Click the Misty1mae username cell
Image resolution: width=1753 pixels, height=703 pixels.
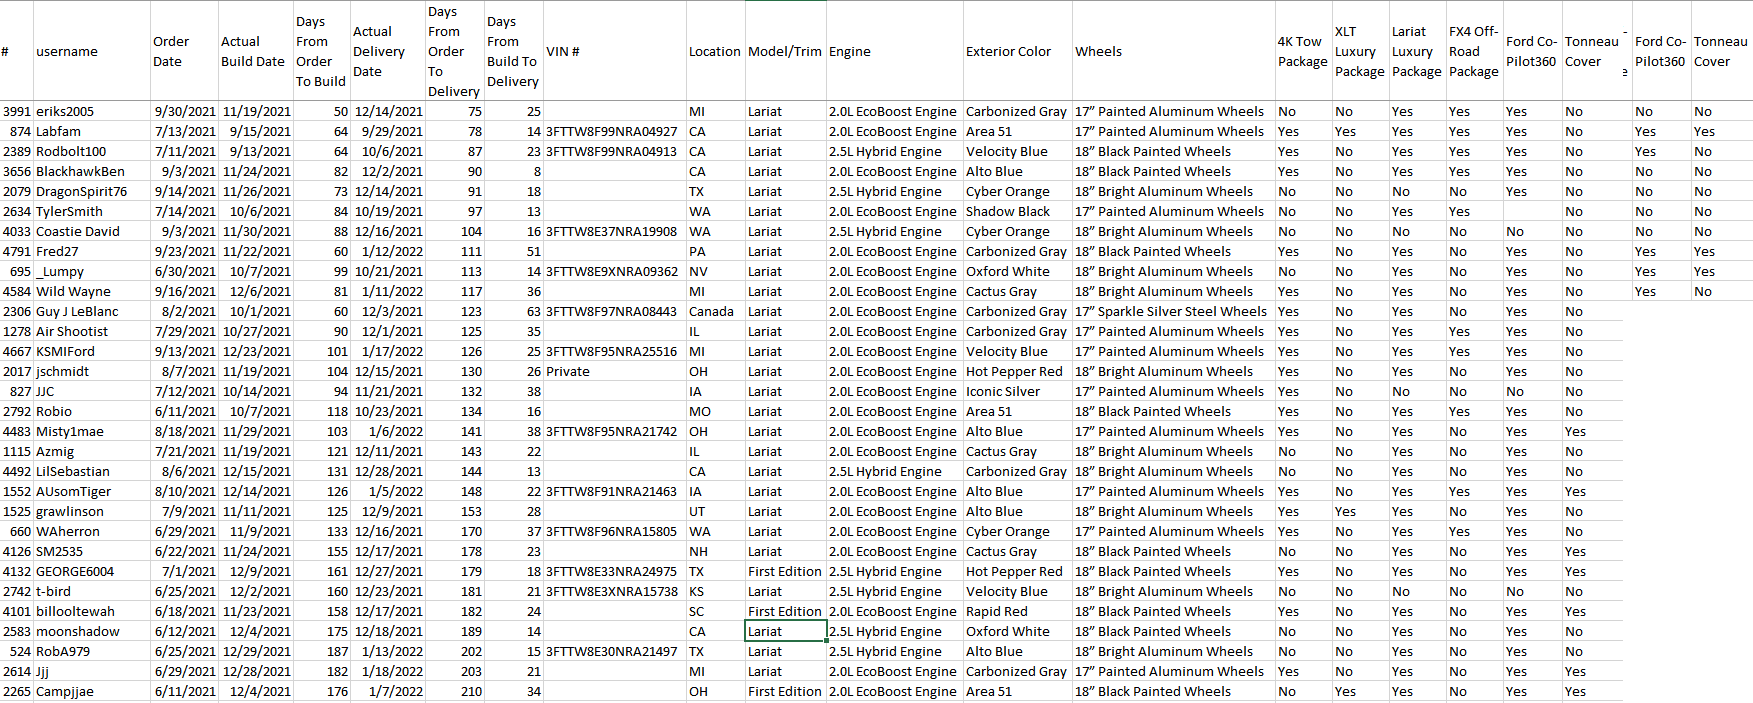click(x=91, y=431)
